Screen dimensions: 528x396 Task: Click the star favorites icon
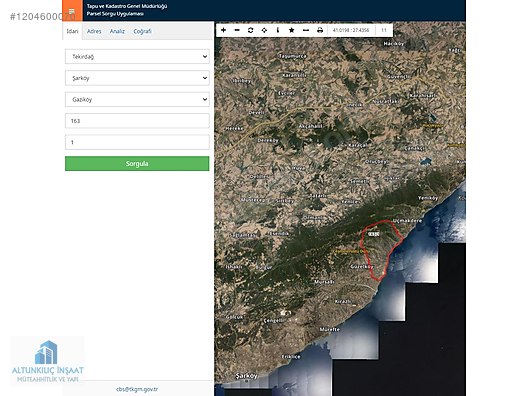tap(292, 30)
